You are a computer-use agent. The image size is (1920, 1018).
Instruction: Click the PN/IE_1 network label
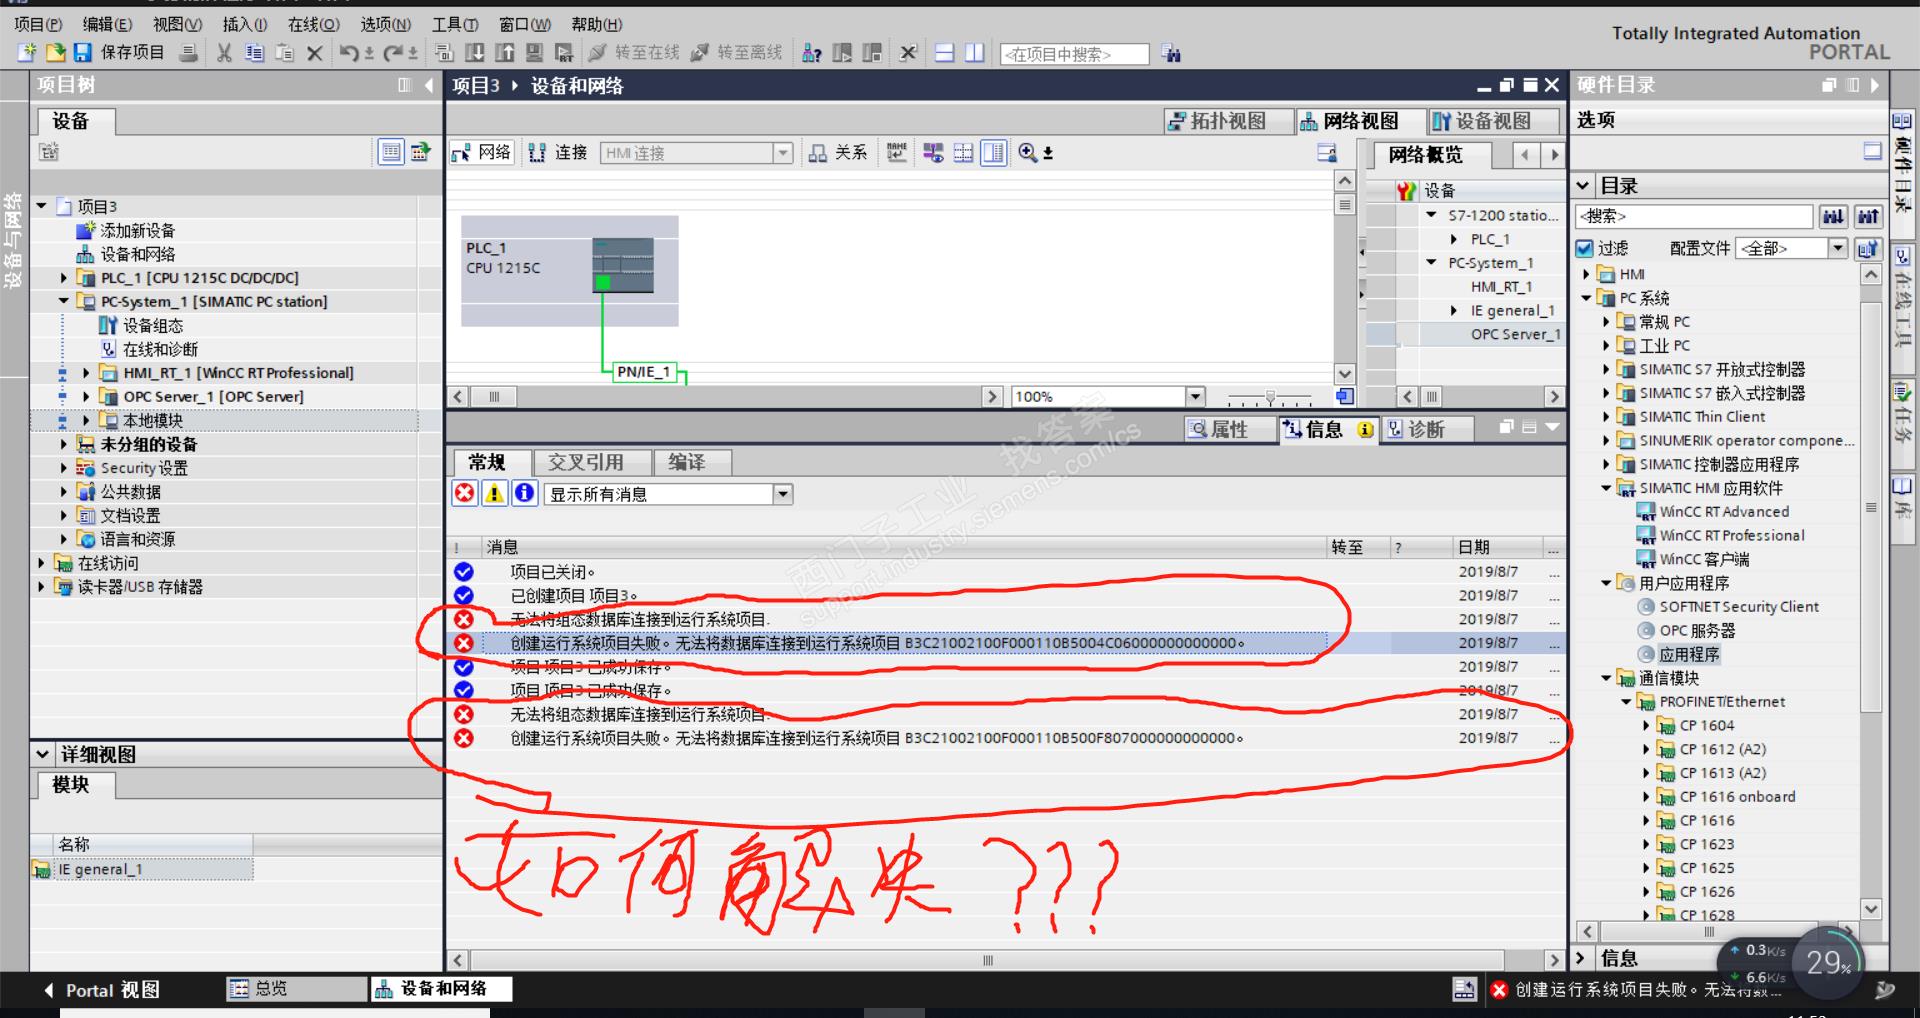click(643, 372)
